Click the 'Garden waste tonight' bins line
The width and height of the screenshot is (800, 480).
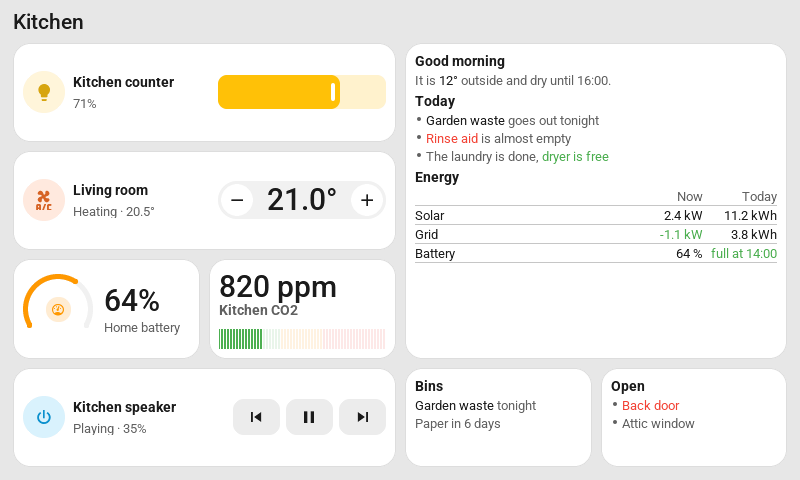(x=475, y=406)
